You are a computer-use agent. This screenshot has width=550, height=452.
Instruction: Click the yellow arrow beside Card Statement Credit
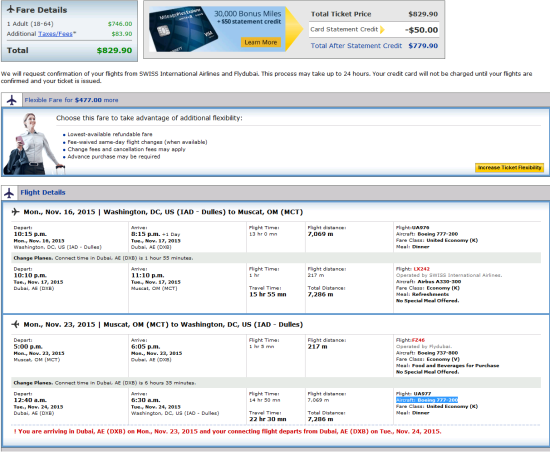click(x=382, y=29)
